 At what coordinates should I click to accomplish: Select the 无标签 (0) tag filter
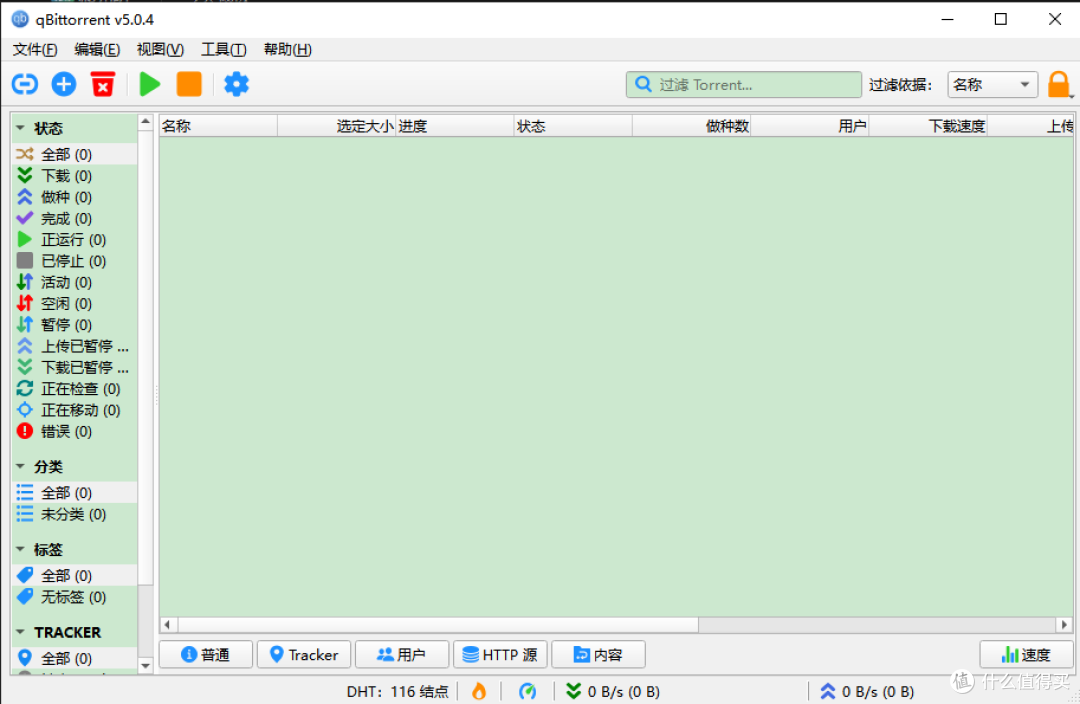(x=75, y=597)
